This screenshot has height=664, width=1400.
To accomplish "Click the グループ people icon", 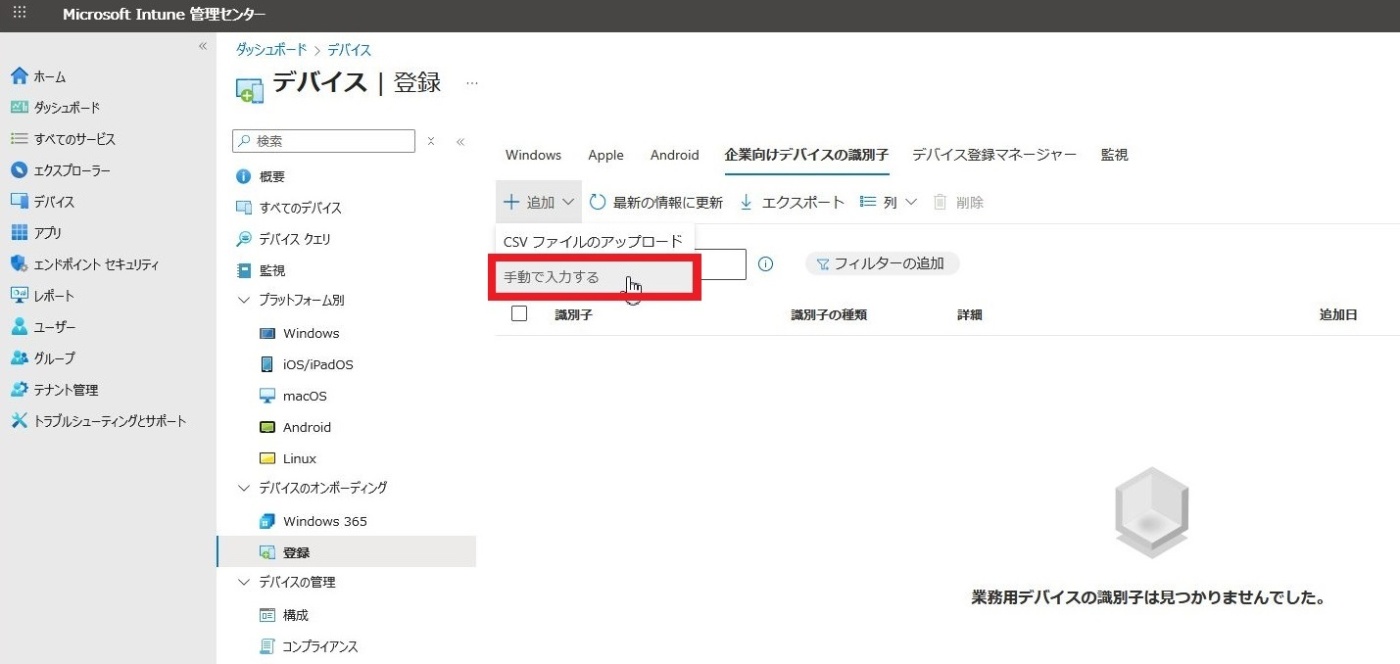I will (19, 358).
